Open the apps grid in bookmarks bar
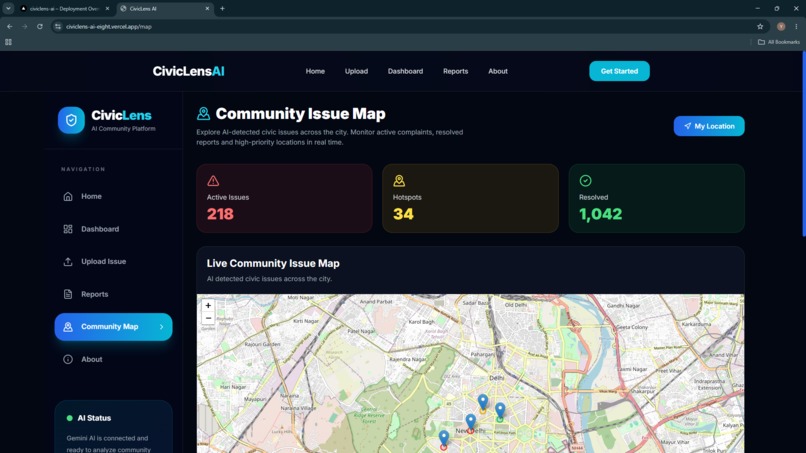The height and width of the screenshot is (453, 806). (x=8, y=42)
